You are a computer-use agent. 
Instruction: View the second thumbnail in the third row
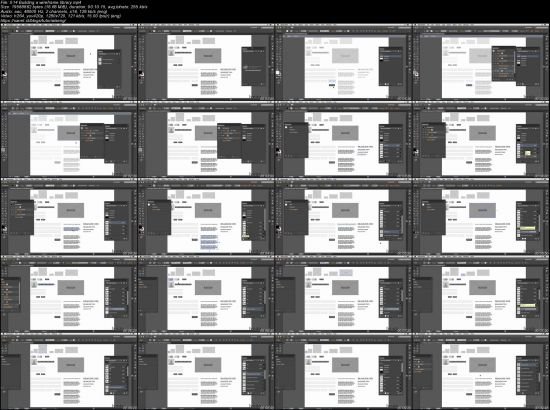pyautogui.click(x=206, y=216)
